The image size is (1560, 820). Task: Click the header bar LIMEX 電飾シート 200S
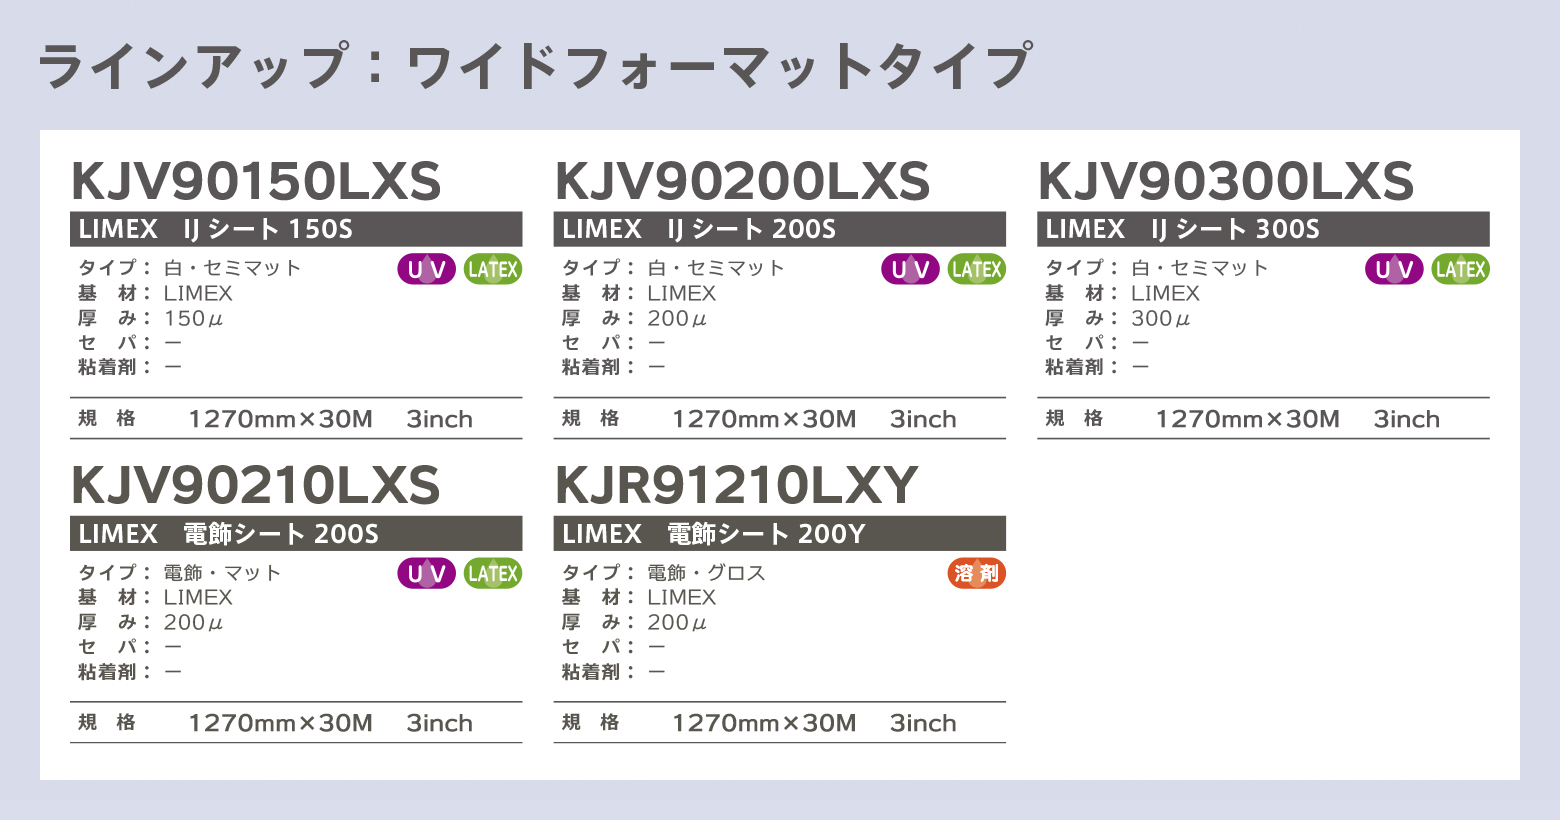(296, 533)
